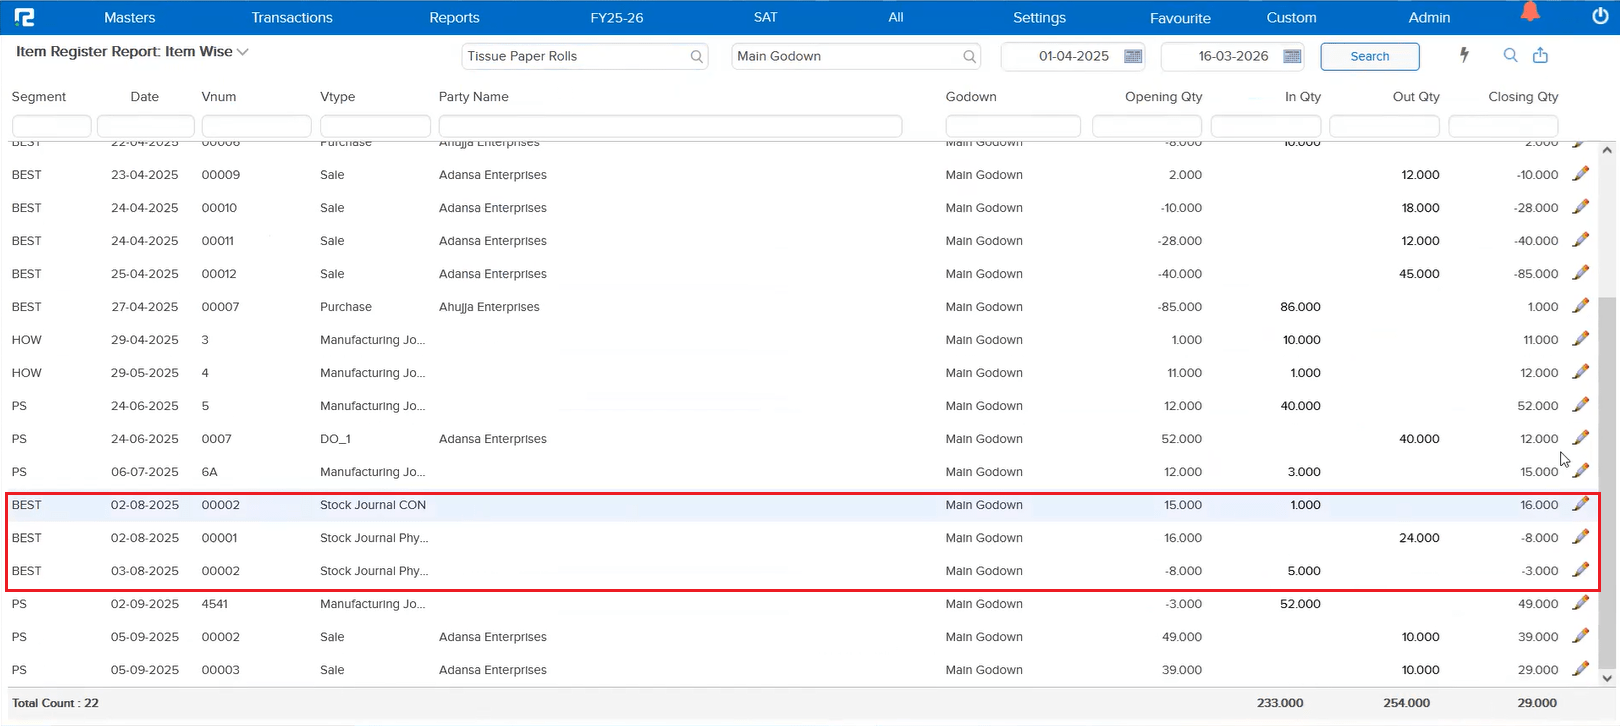Viewport: 1620px width, 726px height.
Task: Click the power logout icon
Action: [1599, 16]
